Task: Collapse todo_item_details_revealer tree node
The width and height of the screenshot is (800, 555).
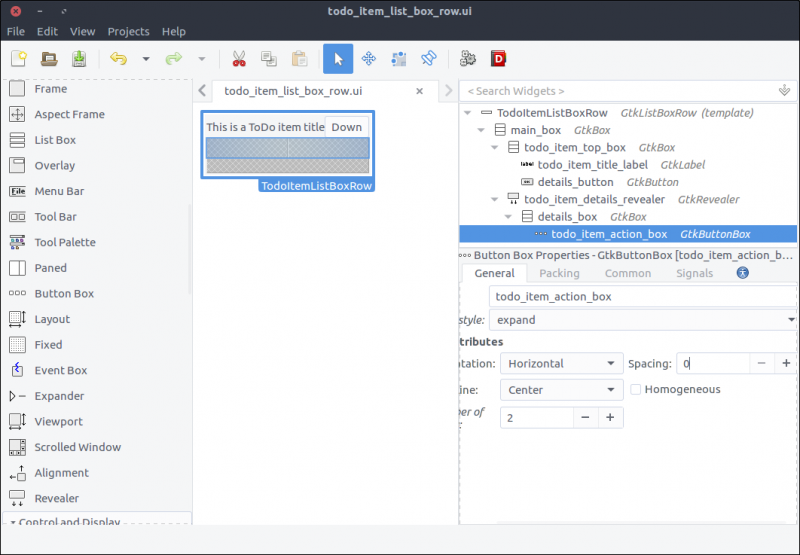Action: pyautogui.click(x=494, y=199)
